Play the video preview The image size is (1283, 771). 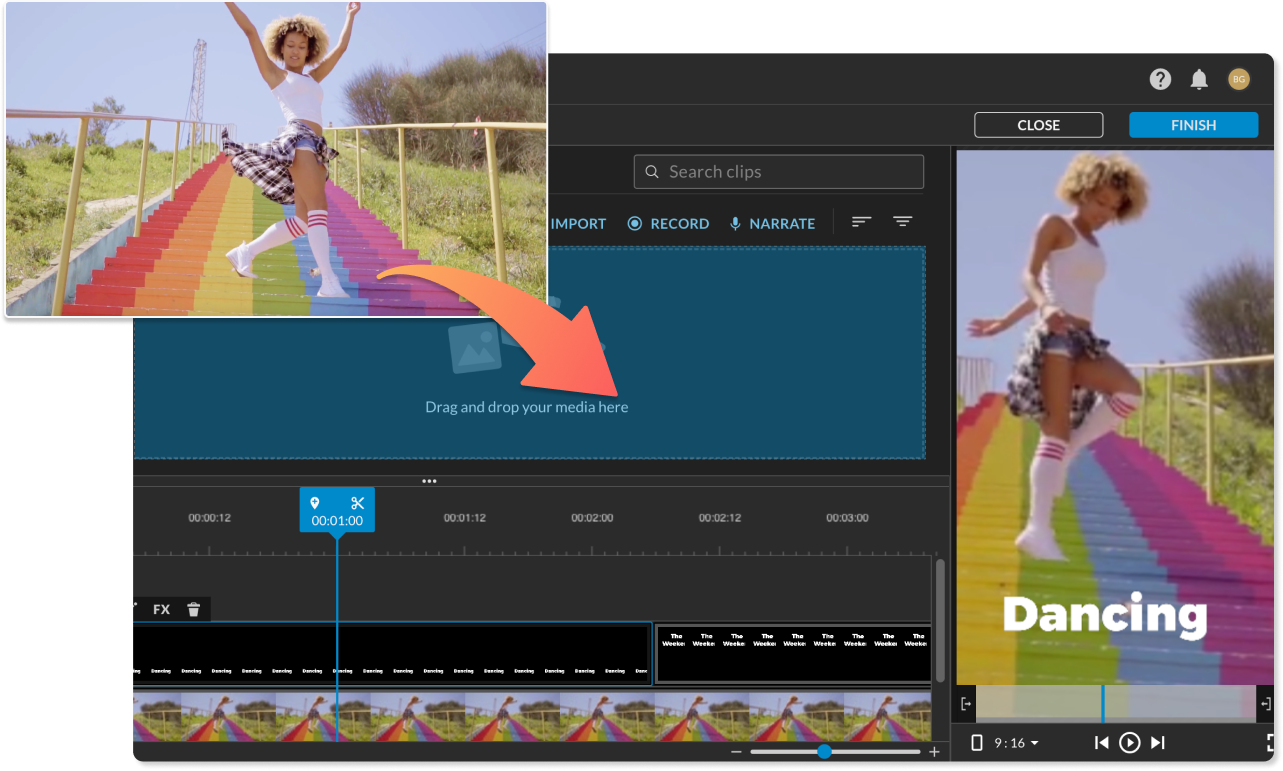coord(1129,742)
